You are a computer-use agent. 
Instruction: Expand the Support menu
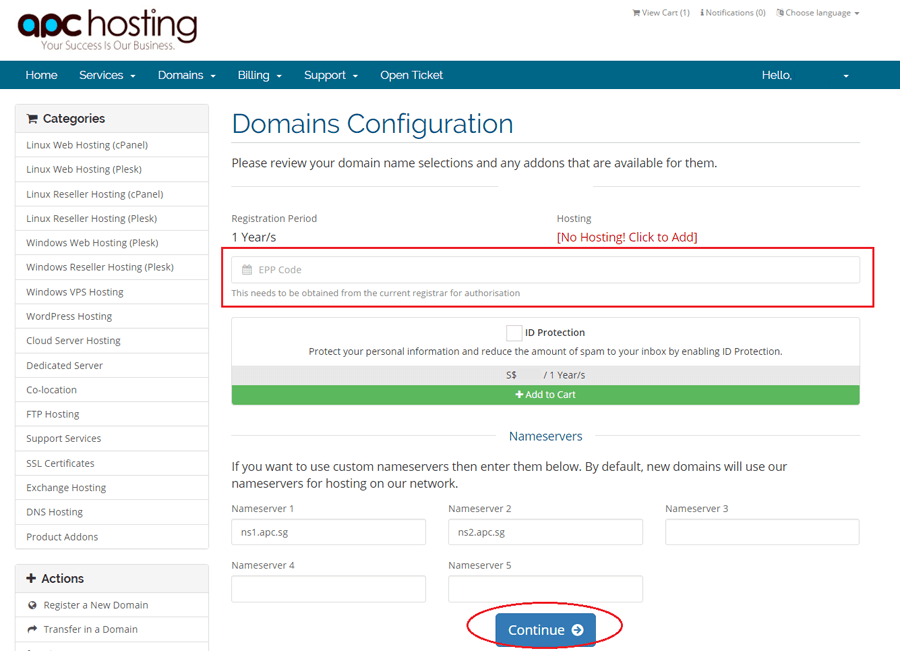(x=331, y=75)
